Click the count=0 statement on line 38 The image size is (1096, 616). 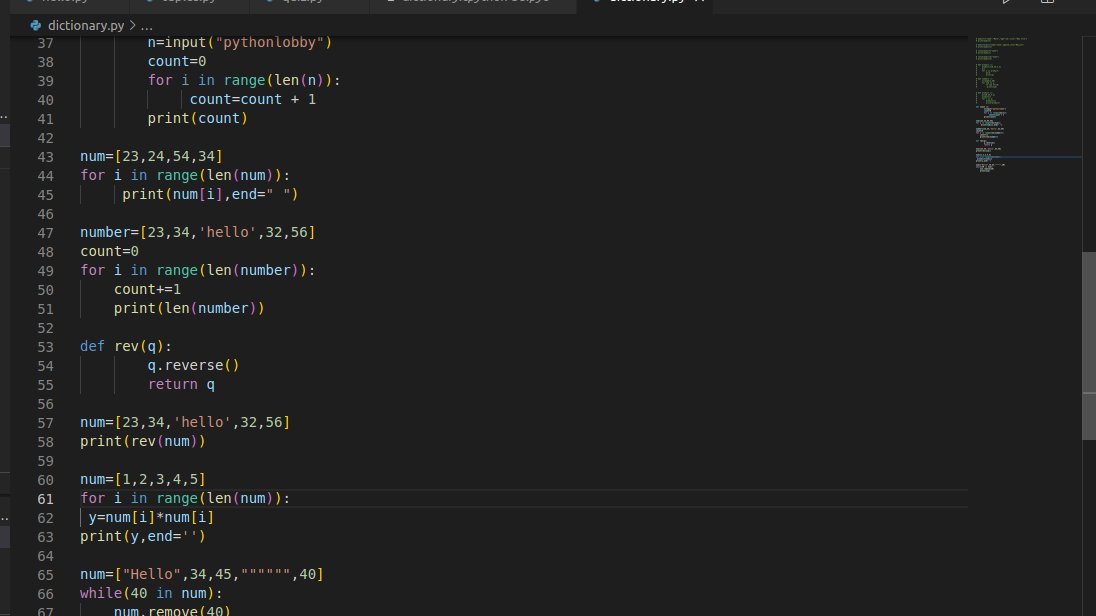177,62
